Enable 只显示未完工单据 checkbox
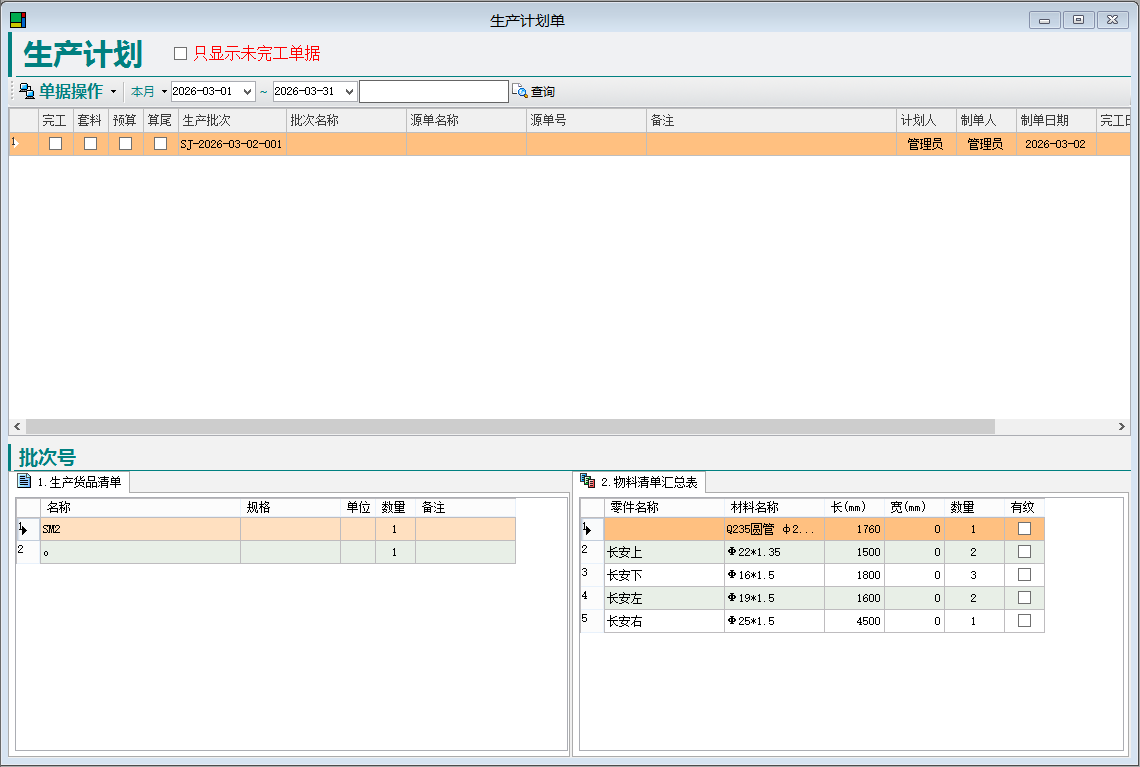This screenshot has width=1140, height=767. click(x=181, y=54)
